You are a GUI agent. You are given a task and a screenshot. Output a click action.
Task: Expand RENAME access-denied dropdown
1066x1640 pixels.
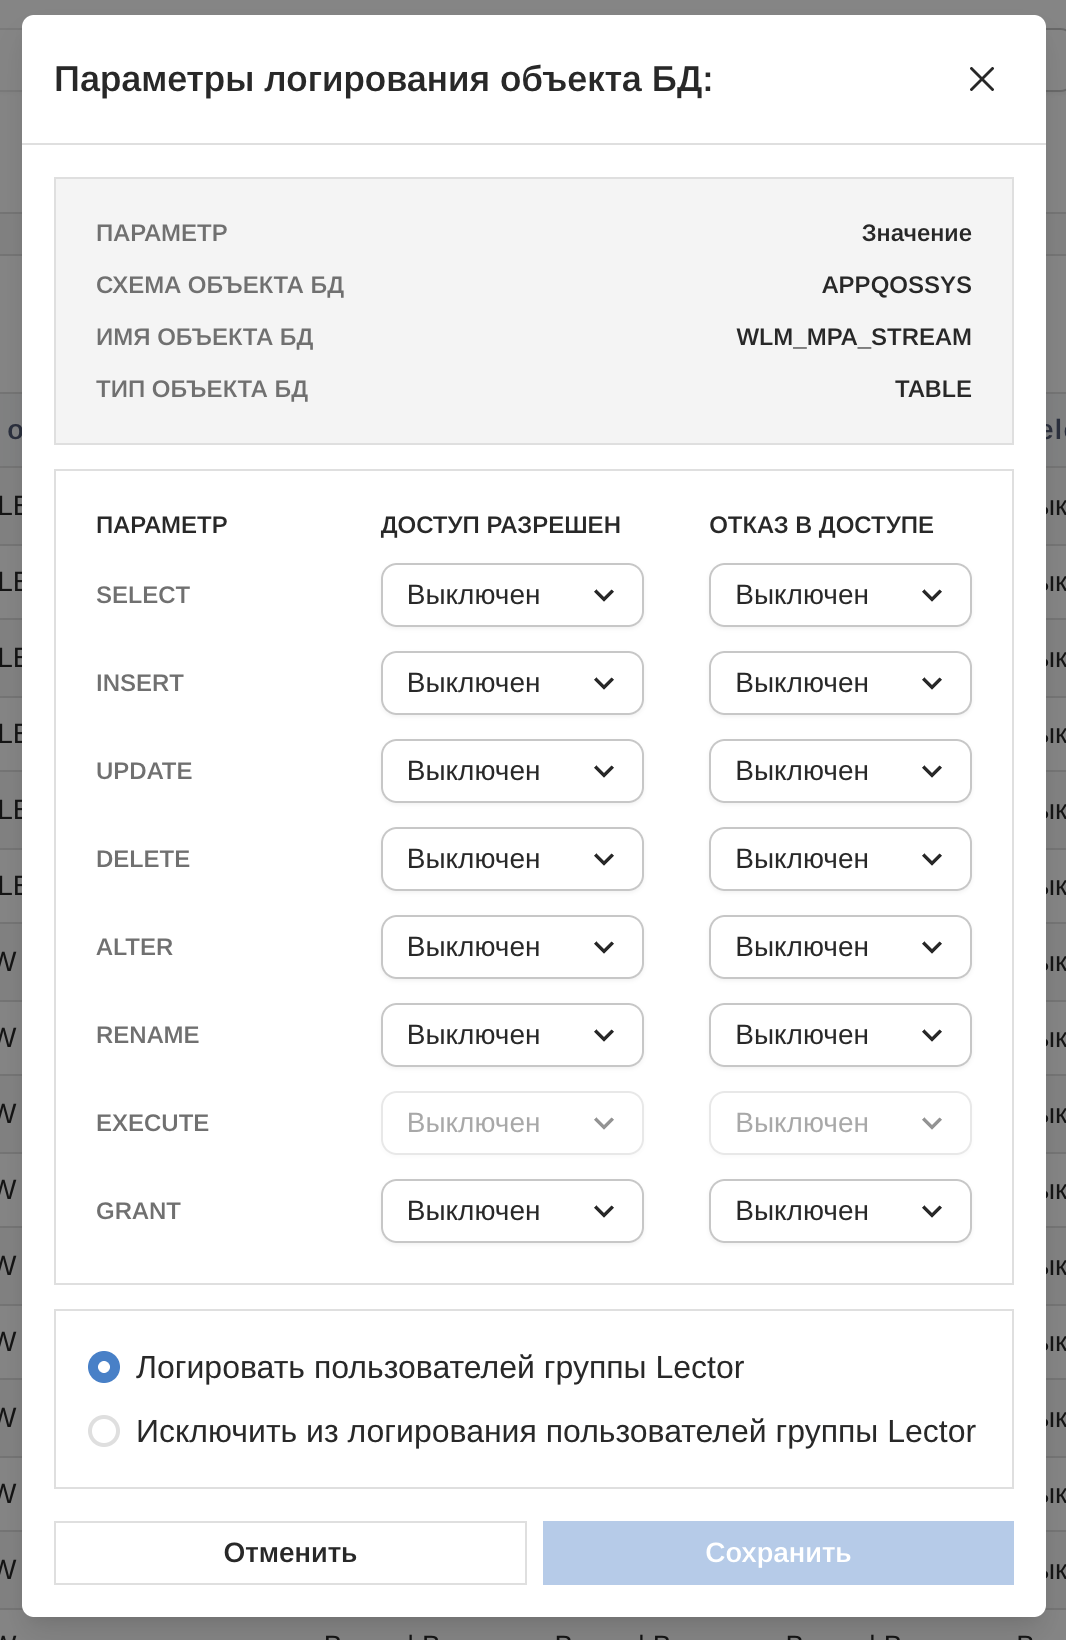[839, 1035]
